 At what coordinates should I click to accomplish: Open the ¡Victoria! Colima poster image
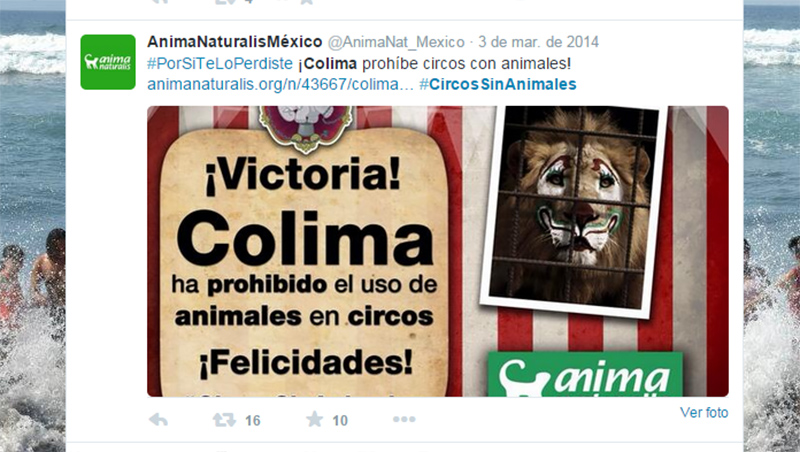coord(438,251)
